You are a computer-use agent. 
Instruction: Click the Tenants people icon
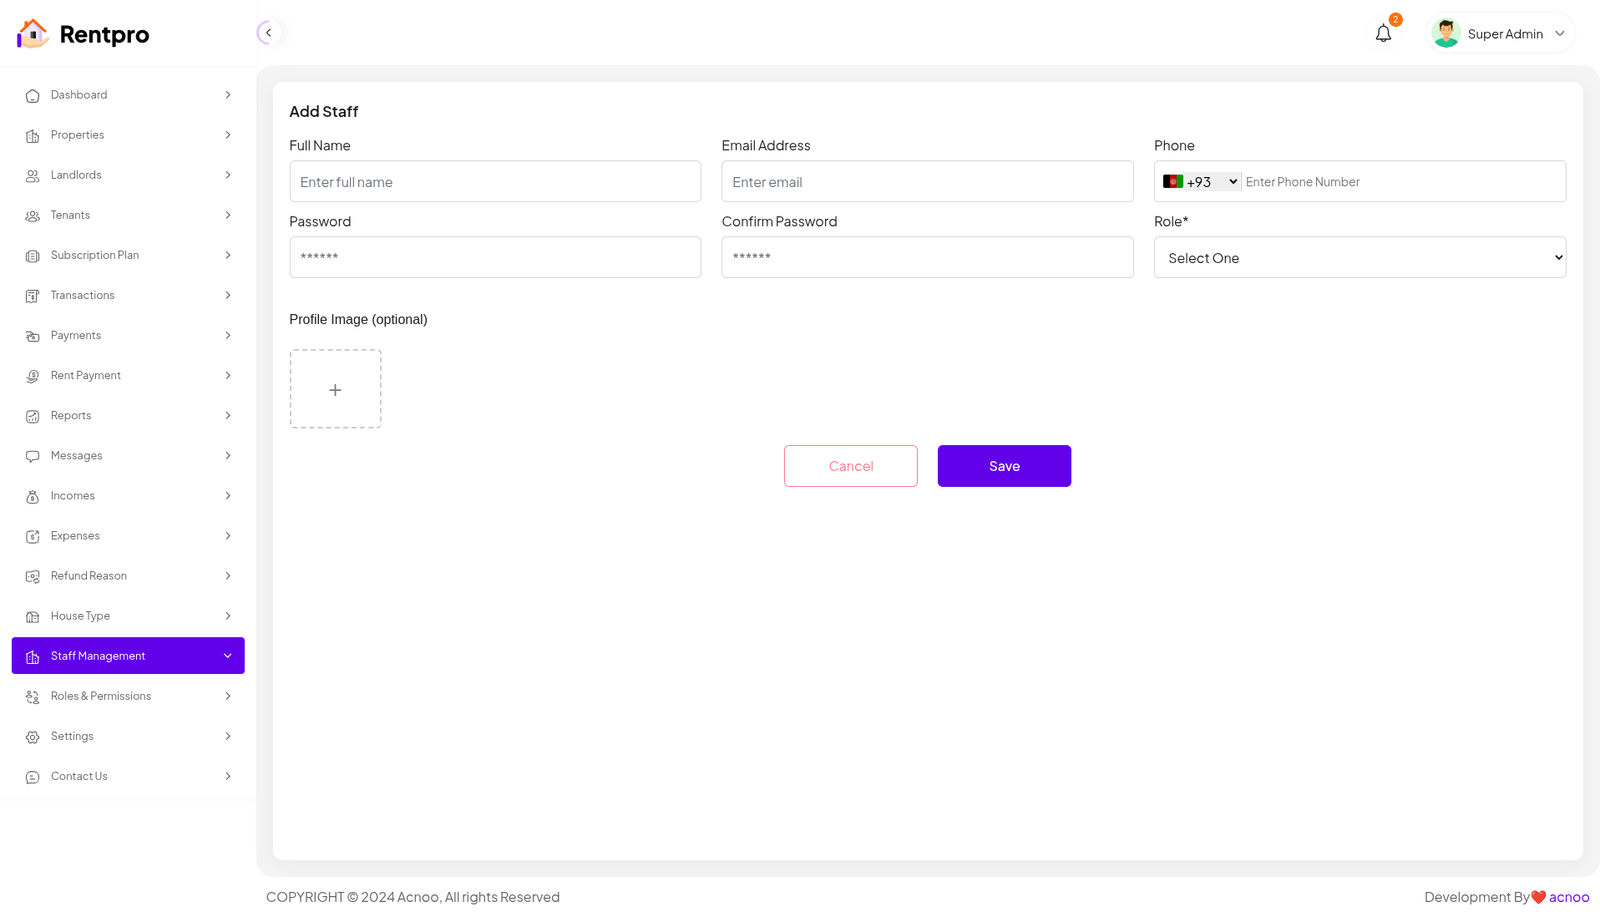32,216
